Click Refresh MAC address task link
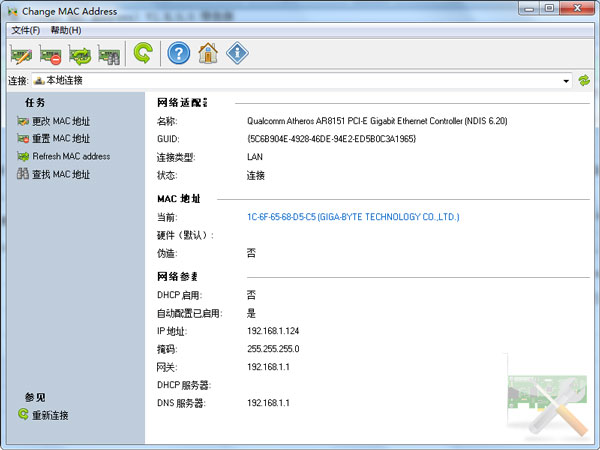Image resolution: width=600 pixels, height=450 pixels. (x=71, y=156)
